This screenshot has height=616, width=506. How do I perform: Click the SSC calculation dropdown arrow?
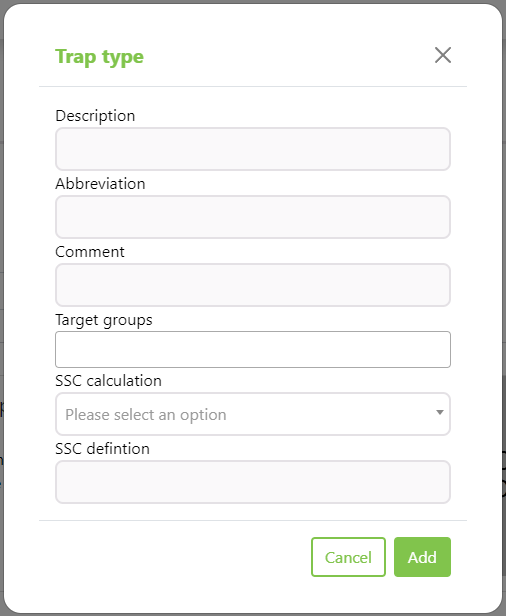tap(440, 412)
